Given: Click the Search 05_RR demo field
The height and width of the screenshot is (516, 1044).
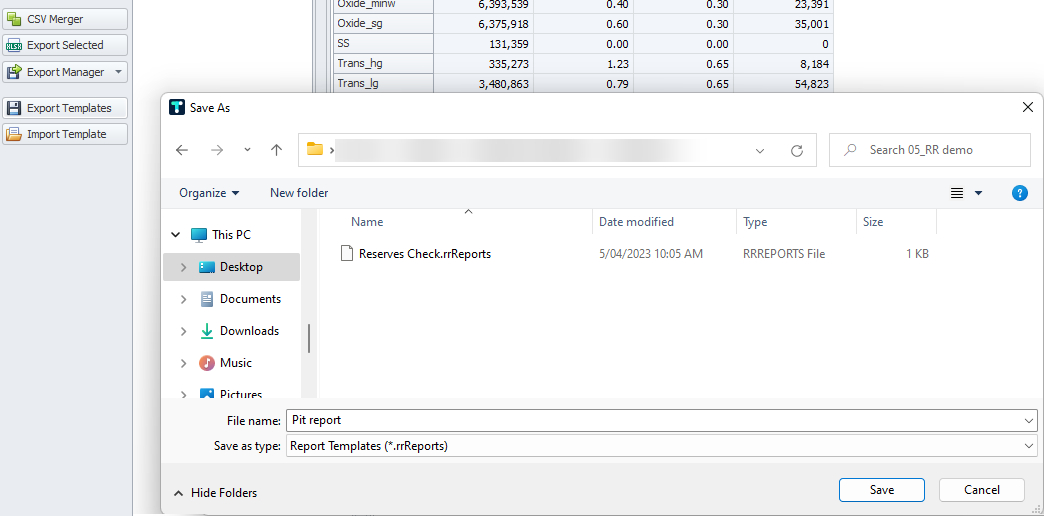Looking at the screenshot, I should 929,150.
